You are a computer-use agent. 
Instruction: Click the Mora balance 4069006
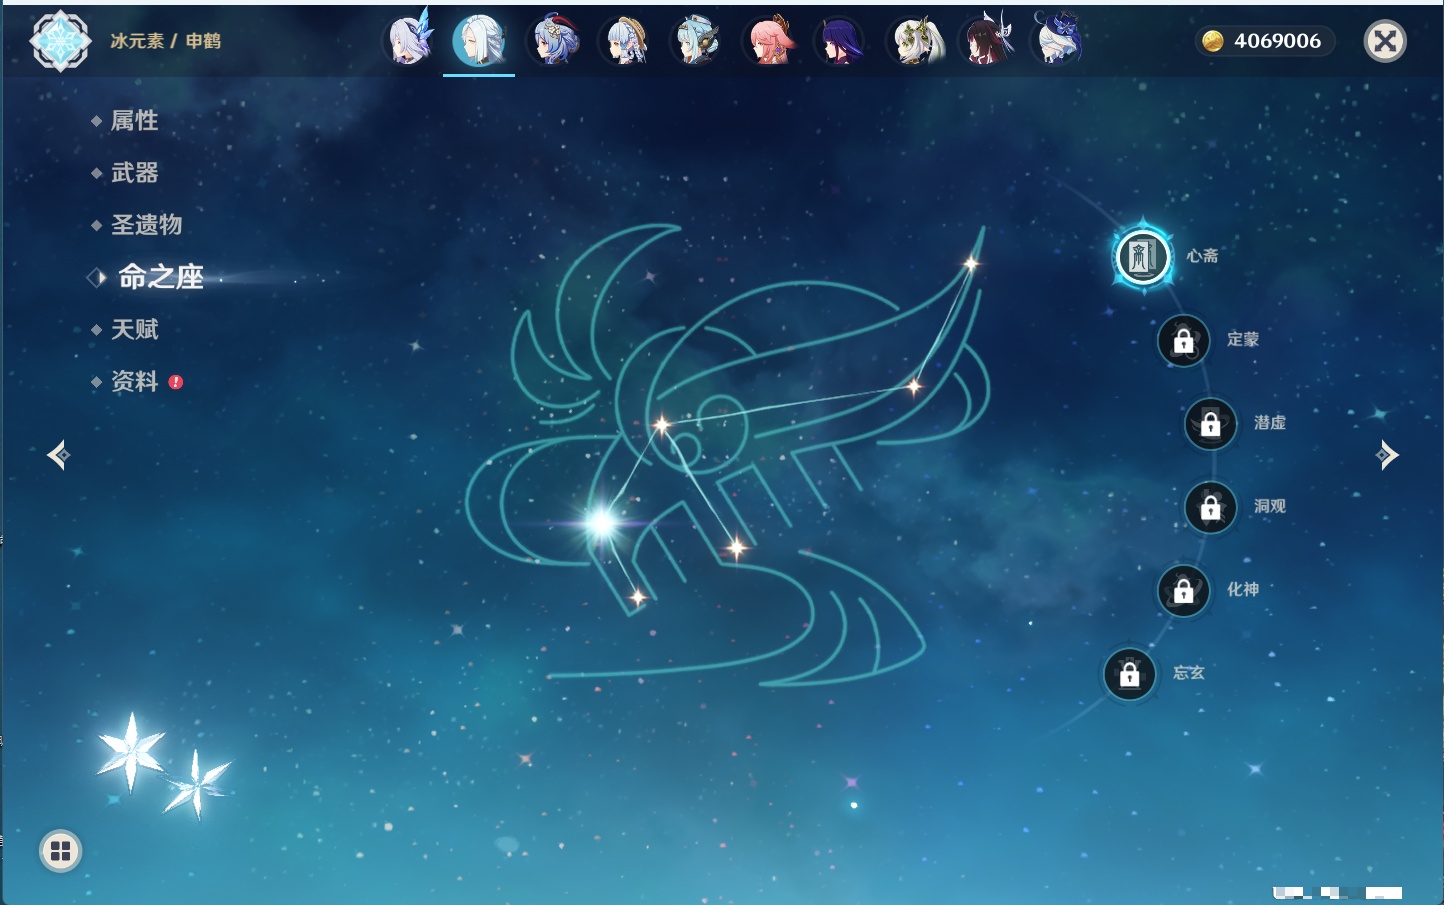click(1277, 41)
